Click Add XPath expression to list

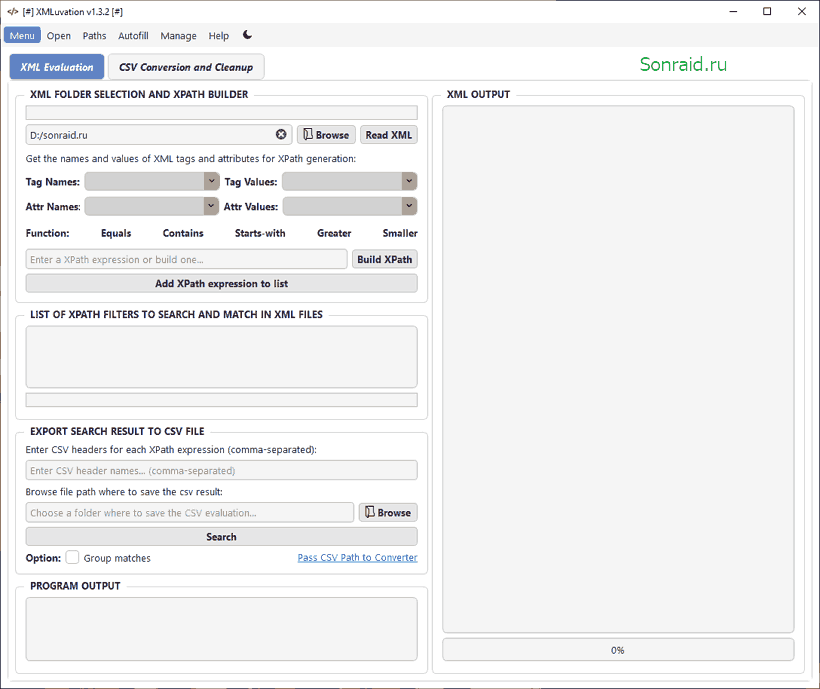click(x=221, y=283)
